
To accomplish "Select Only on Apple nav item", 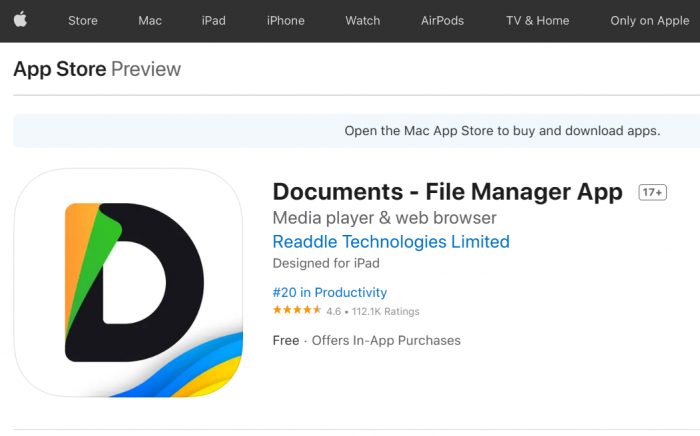I will click(x=650, y=21).
